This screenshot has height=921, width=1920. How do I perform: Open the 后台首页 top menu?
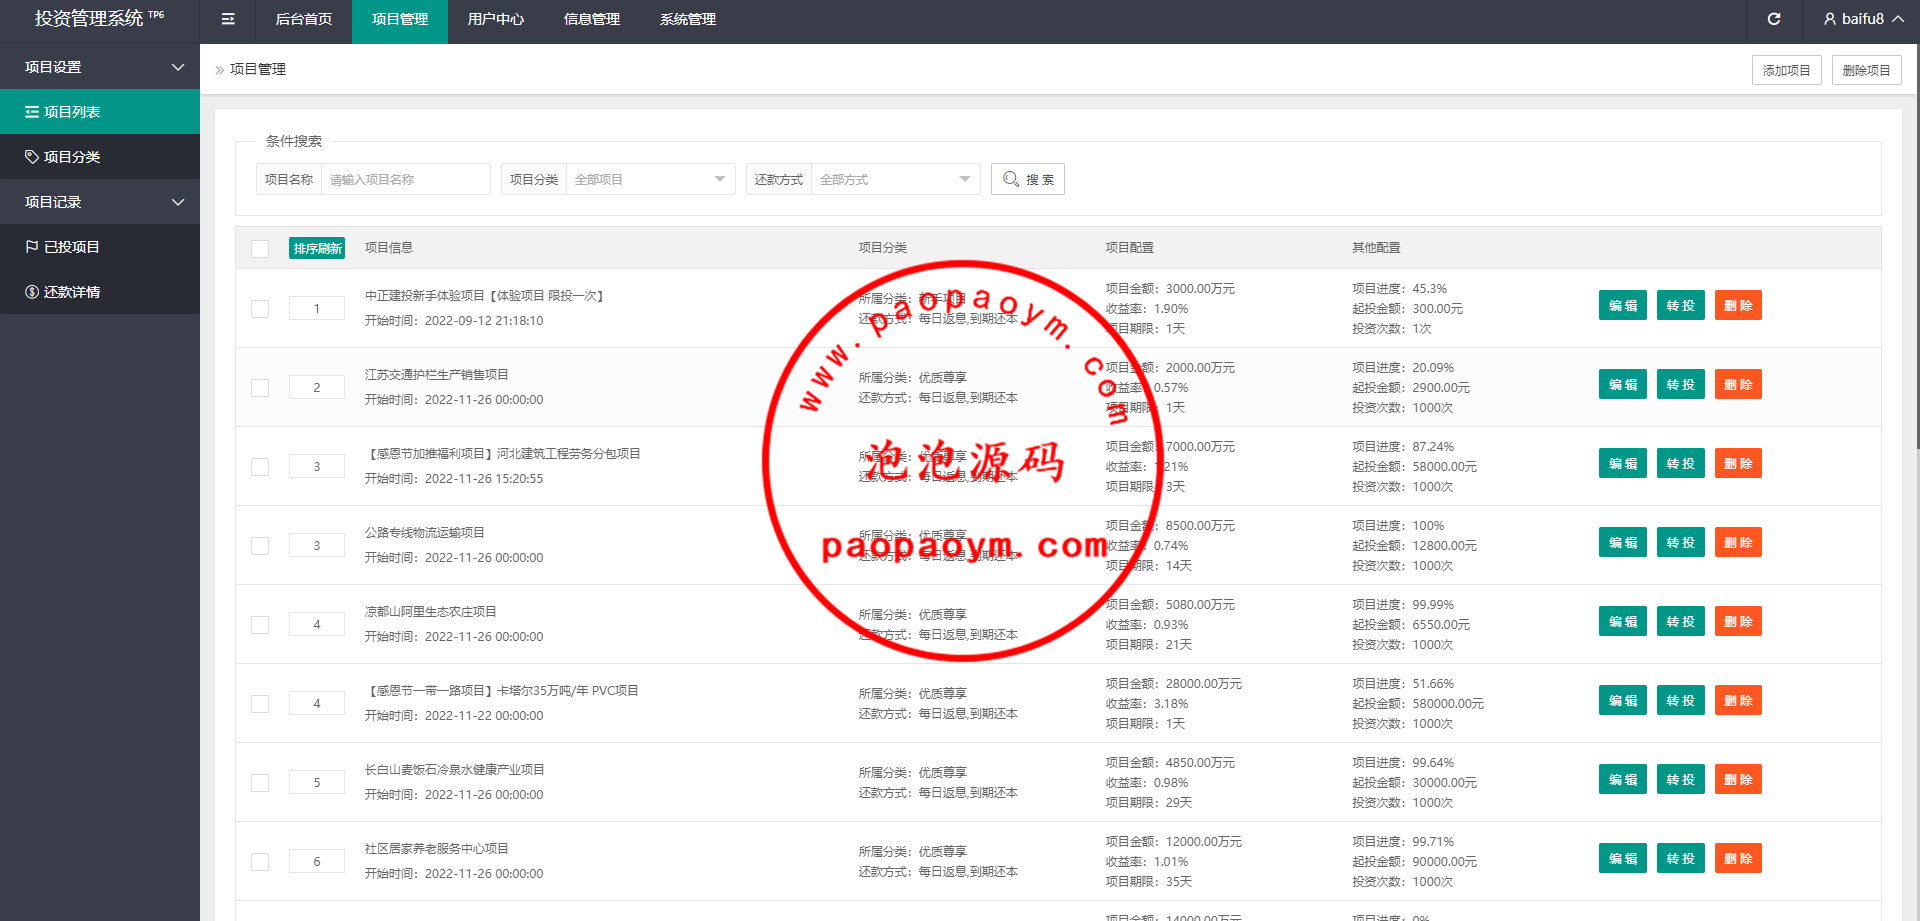304,19
